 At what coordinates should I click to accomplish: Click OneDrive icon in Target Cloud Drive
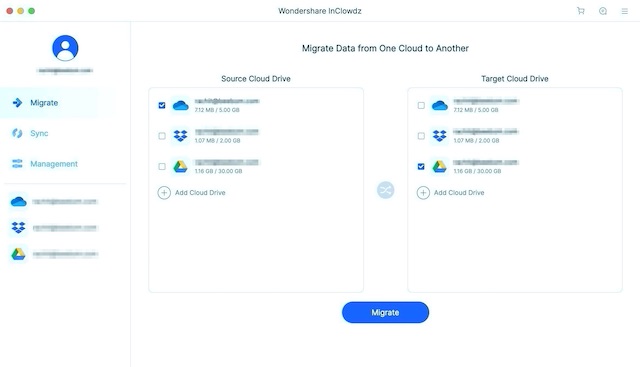pyautogui.click(x=439, y=106)
